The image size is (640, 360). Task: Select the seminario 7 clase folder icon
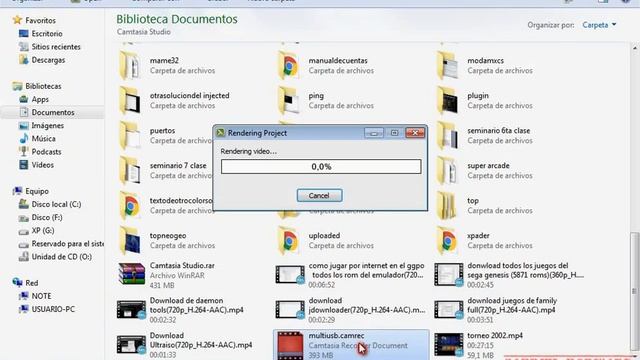(x=130, y=171)
